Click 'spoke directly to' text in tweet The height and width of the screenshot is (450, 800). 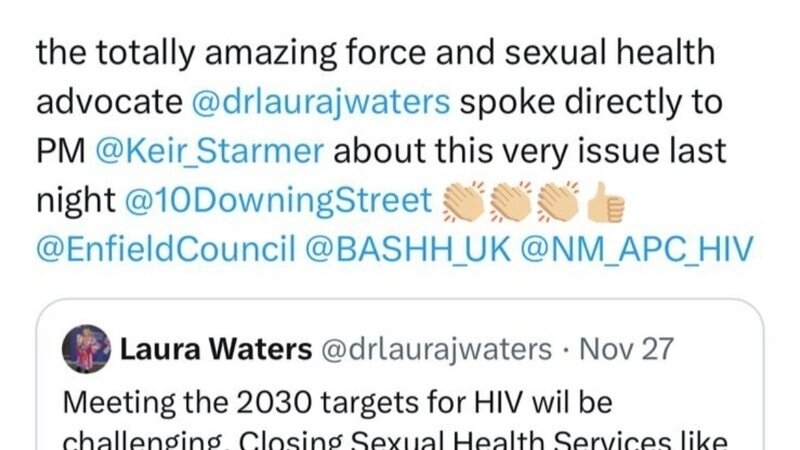click(591, 102)
